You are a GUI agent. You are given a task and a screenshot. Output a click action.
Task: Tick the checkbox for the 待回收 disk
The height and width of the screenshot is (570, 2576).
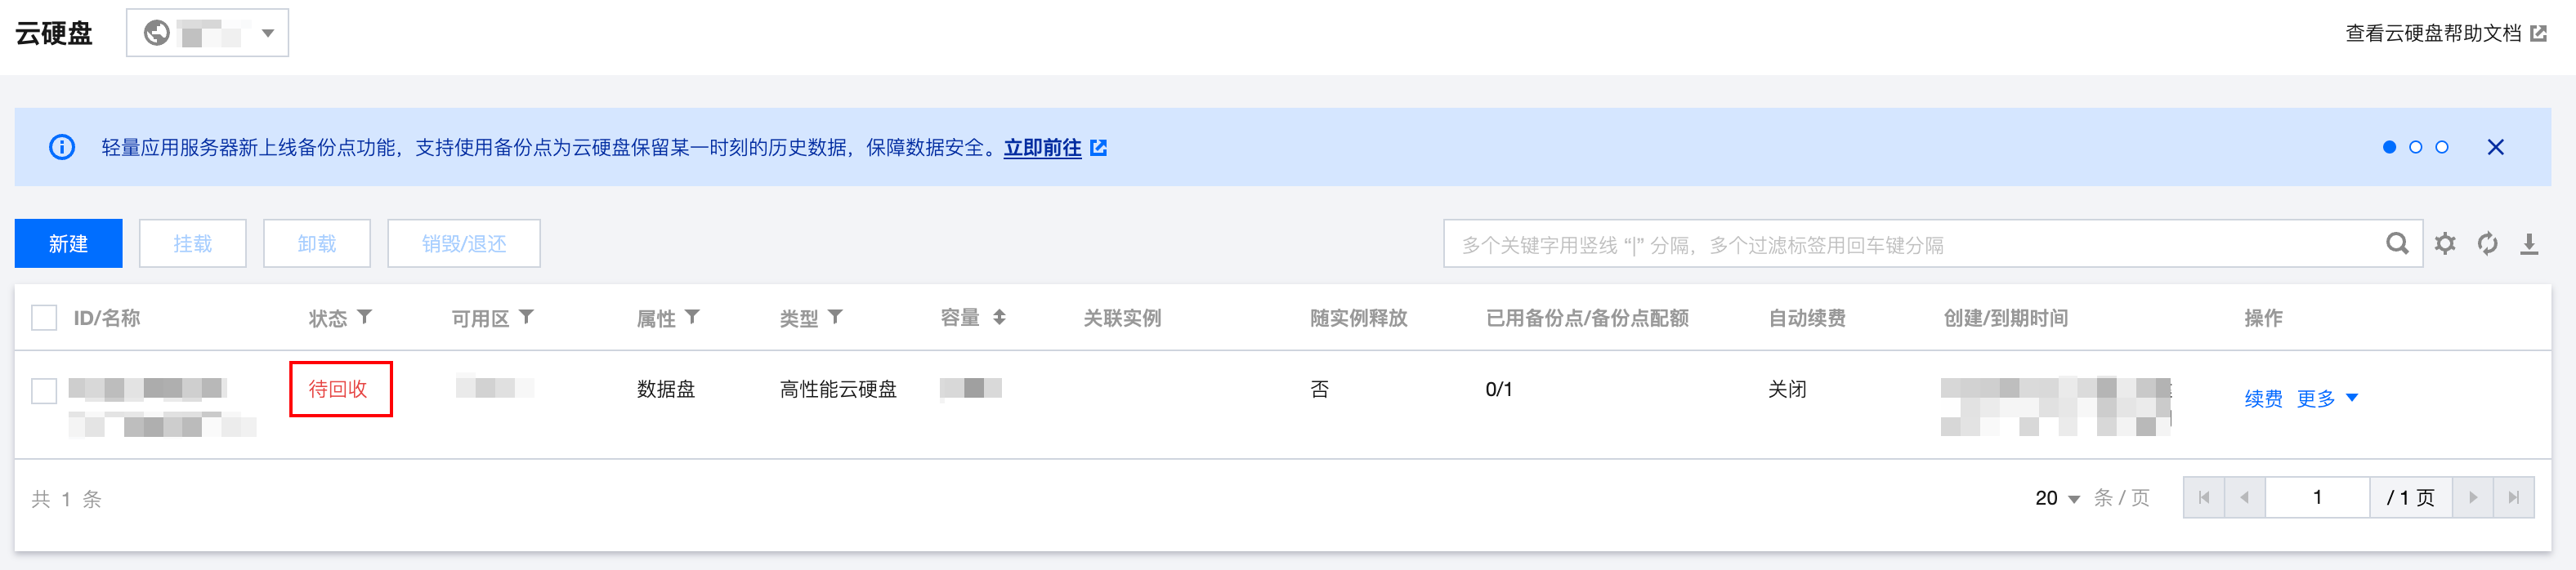(44, 390)
